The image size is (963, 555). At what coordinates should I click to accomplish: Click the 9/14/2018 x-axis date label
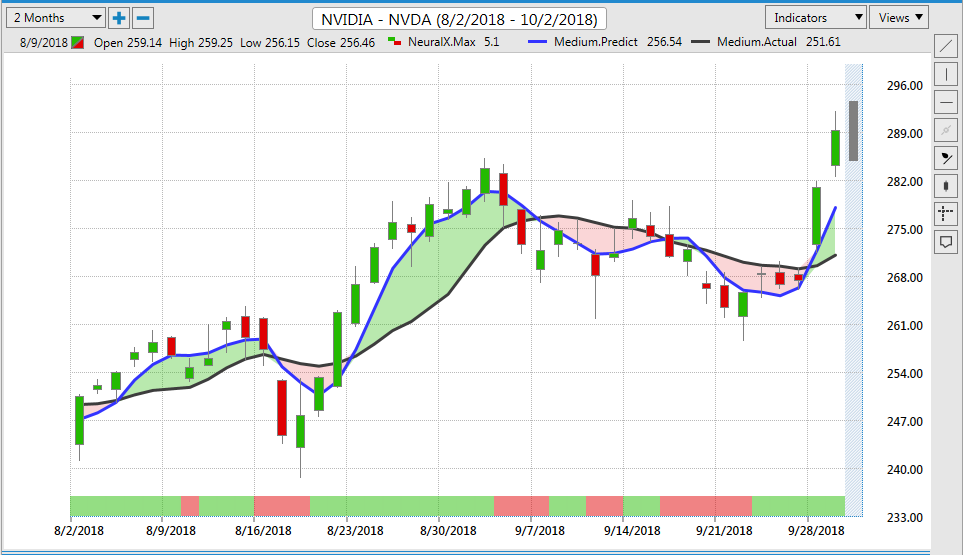[x=632, y=530]
